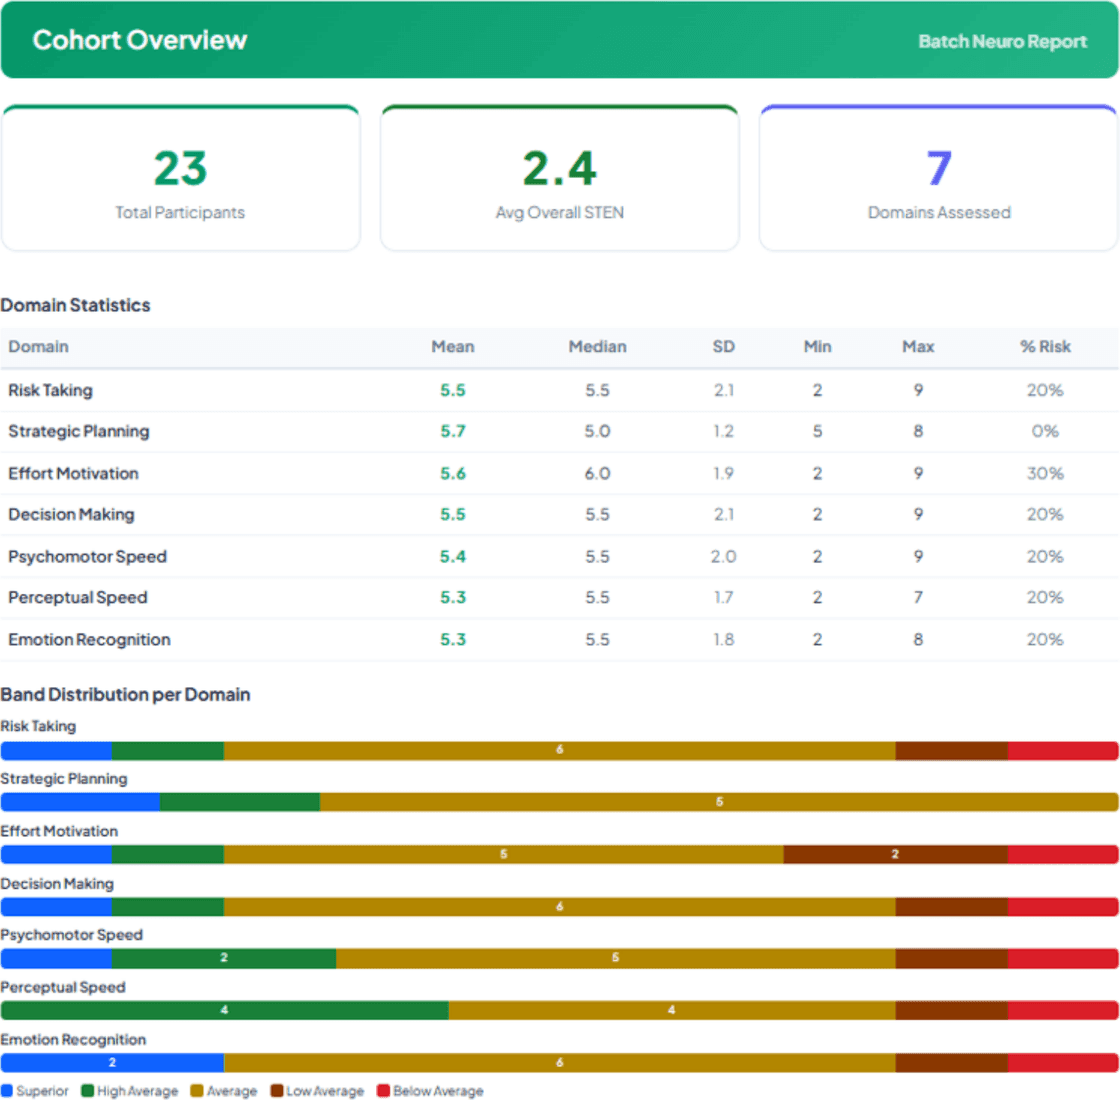The width and height of the screenshot is (1120, 1100).
Task: Click the Effort Motivation bar's red Below Average segment
Action: pos(1063,854)
